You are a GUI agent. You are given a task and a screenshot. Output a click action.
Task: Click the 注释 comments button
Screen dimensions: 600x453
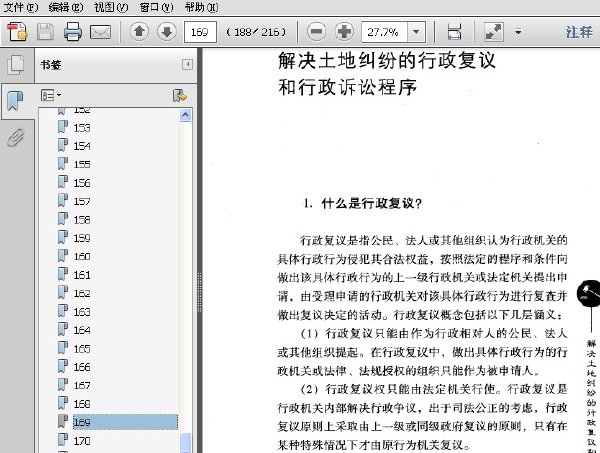579,32
